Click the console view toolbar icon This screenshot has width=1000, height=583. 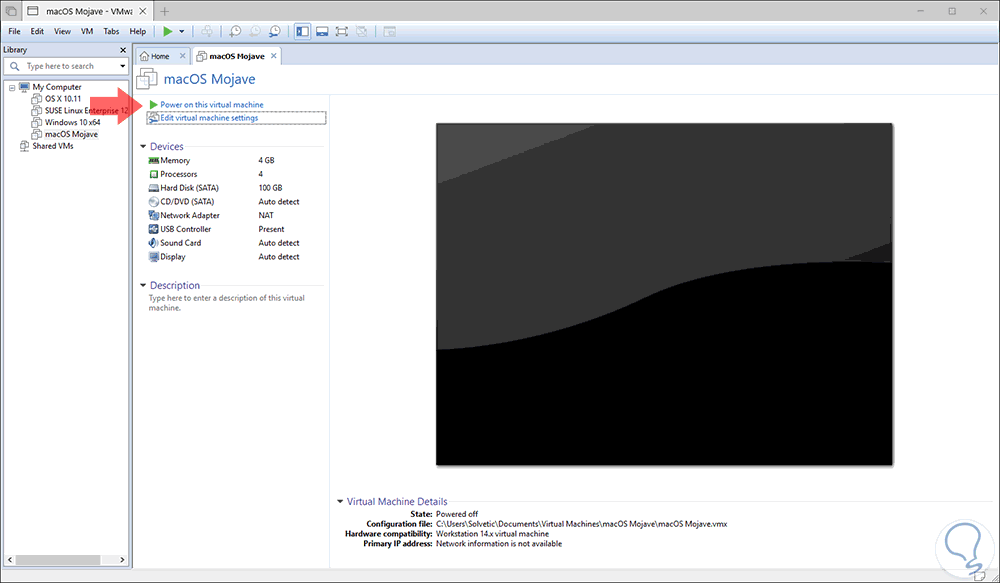pos(390,31)
